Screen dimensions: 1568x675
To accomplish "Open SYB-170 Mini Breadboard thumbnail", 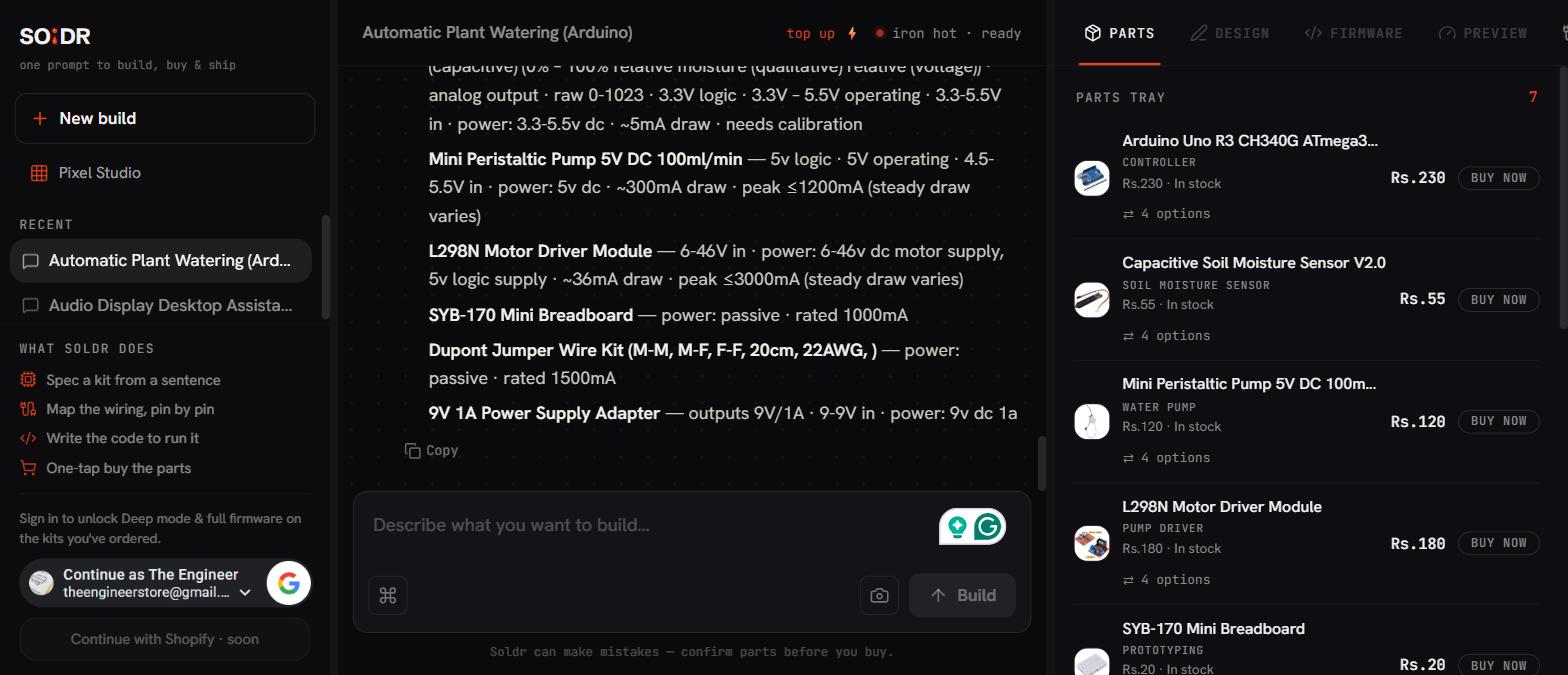I will pyautogui.click(x=1092, y=664).
